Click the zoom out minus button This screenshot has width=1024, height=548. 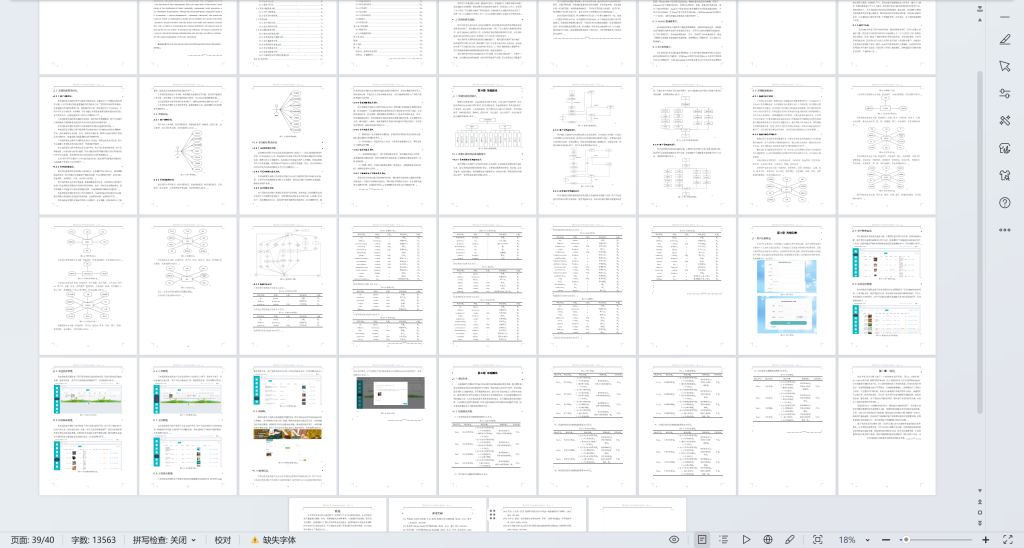click(885, 540)
